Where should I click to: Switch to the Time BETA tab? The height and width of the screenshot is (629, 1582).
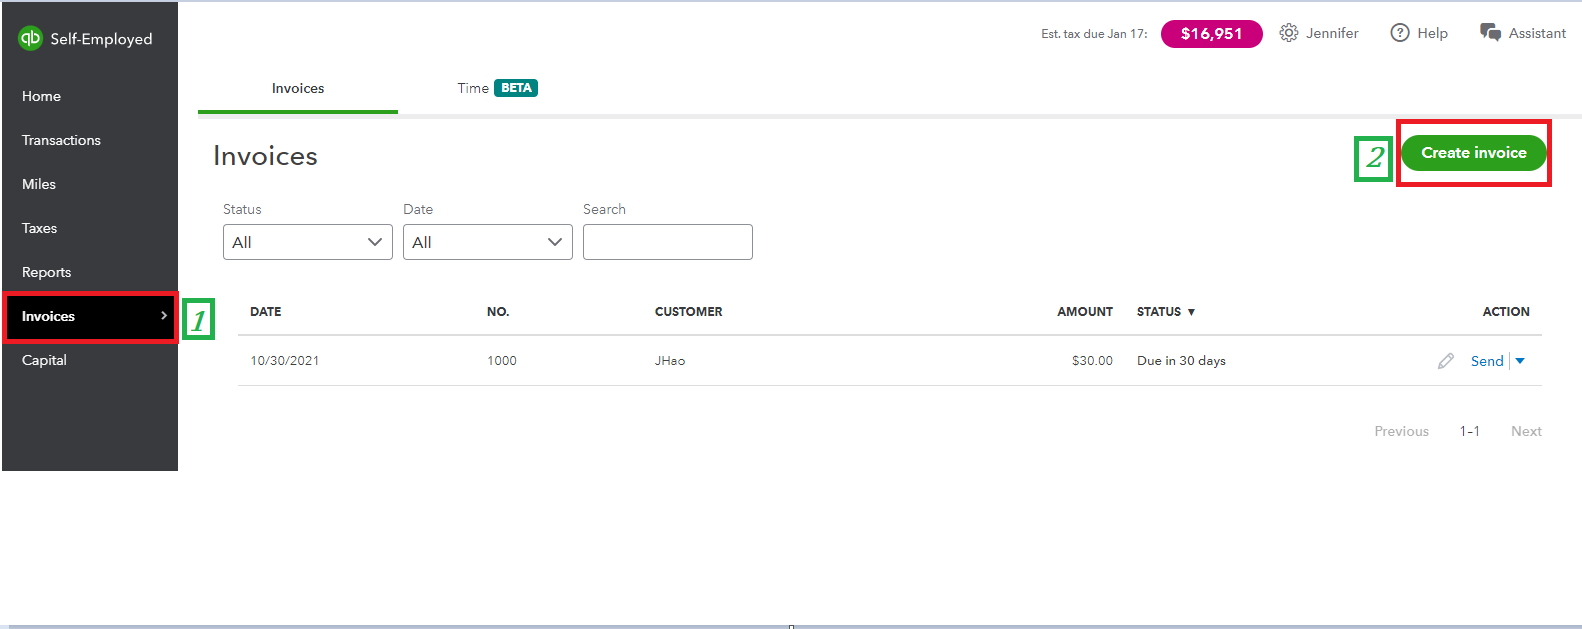point(497,88)
